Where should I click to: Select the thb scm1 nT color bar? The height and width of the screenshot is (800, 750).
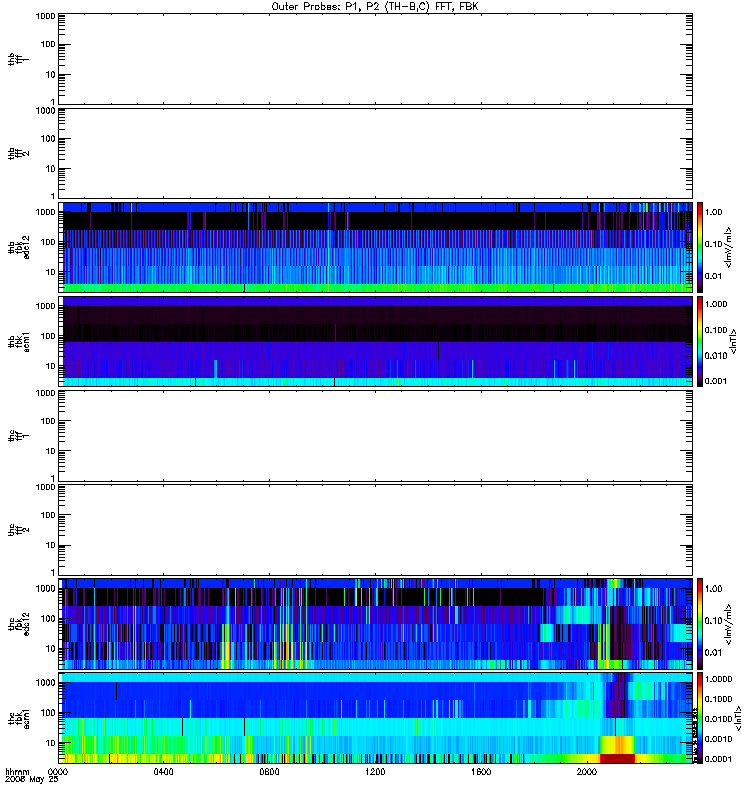pyautogui.click(x=700, y=341)
